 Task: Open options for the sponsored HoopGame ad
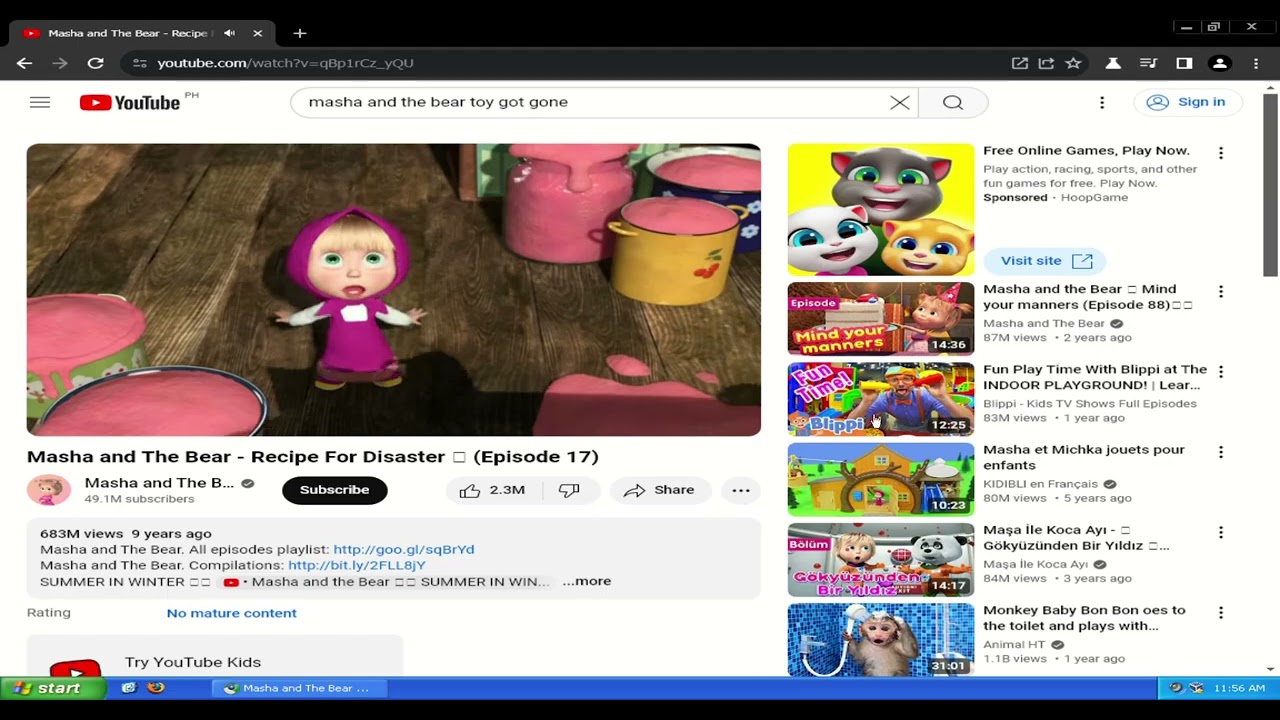(1221, 153)
